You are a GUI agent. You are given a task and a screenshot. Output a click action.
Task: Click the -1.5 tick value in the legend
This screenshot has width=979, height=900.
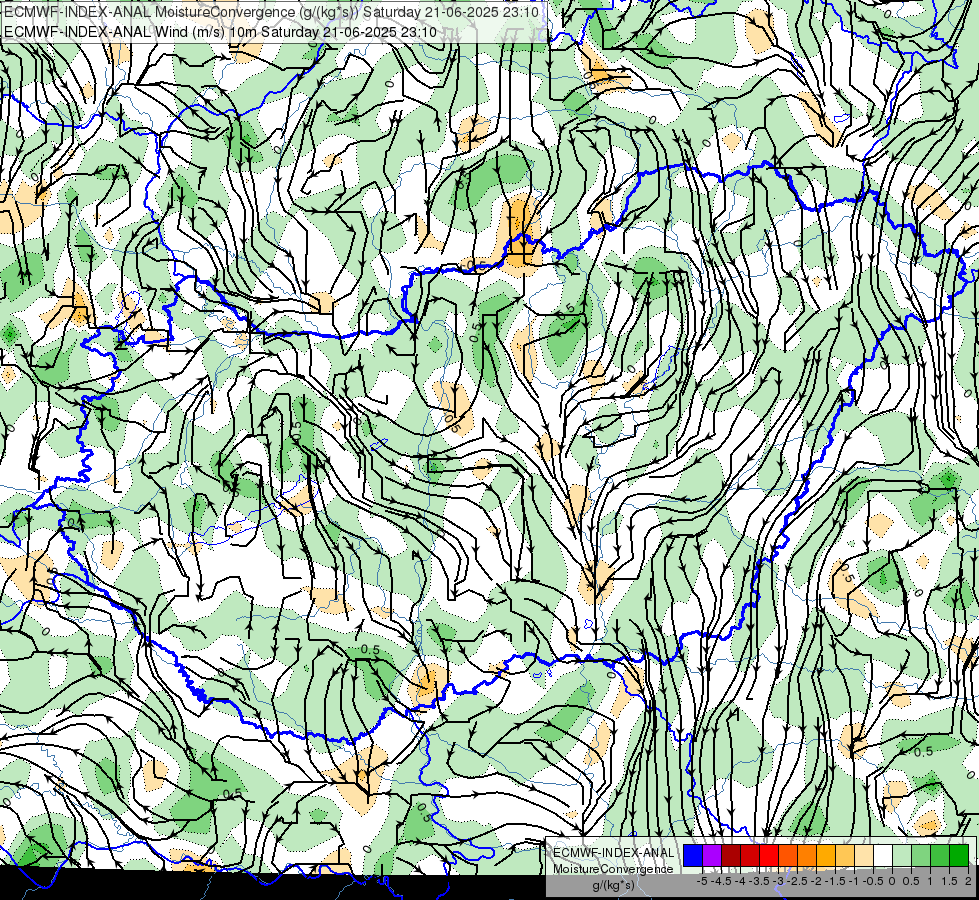(835, 881)
